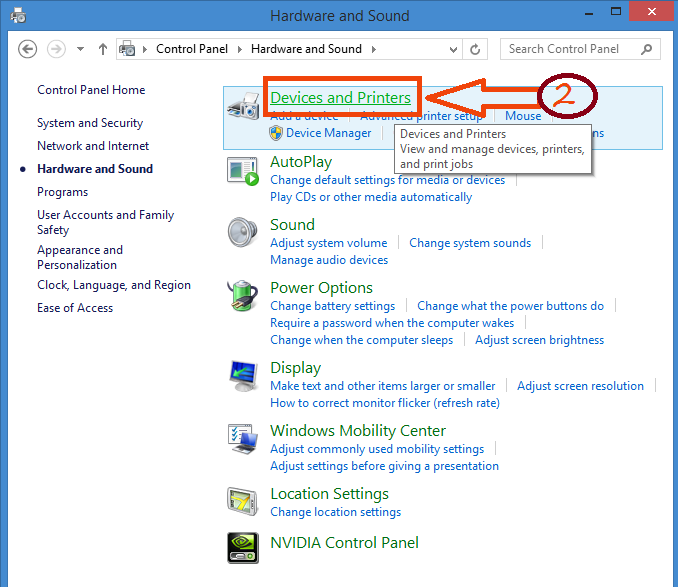
Task: Click Manage audio devices link
Action: [329, 260]
